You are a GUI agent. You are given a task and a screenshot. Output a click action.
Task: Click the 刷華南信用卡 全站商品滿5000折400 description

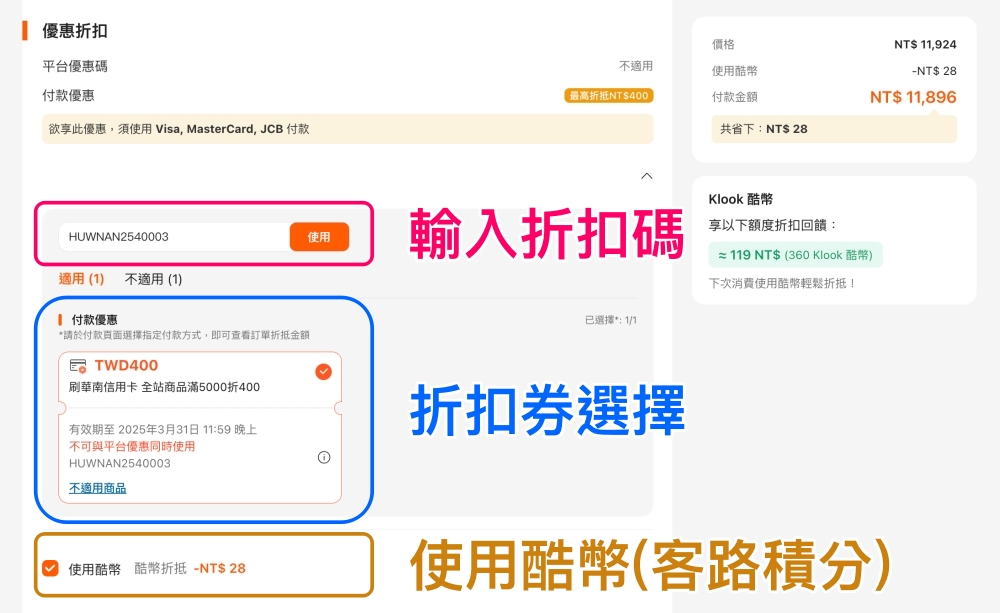click(x=165, y=387)
